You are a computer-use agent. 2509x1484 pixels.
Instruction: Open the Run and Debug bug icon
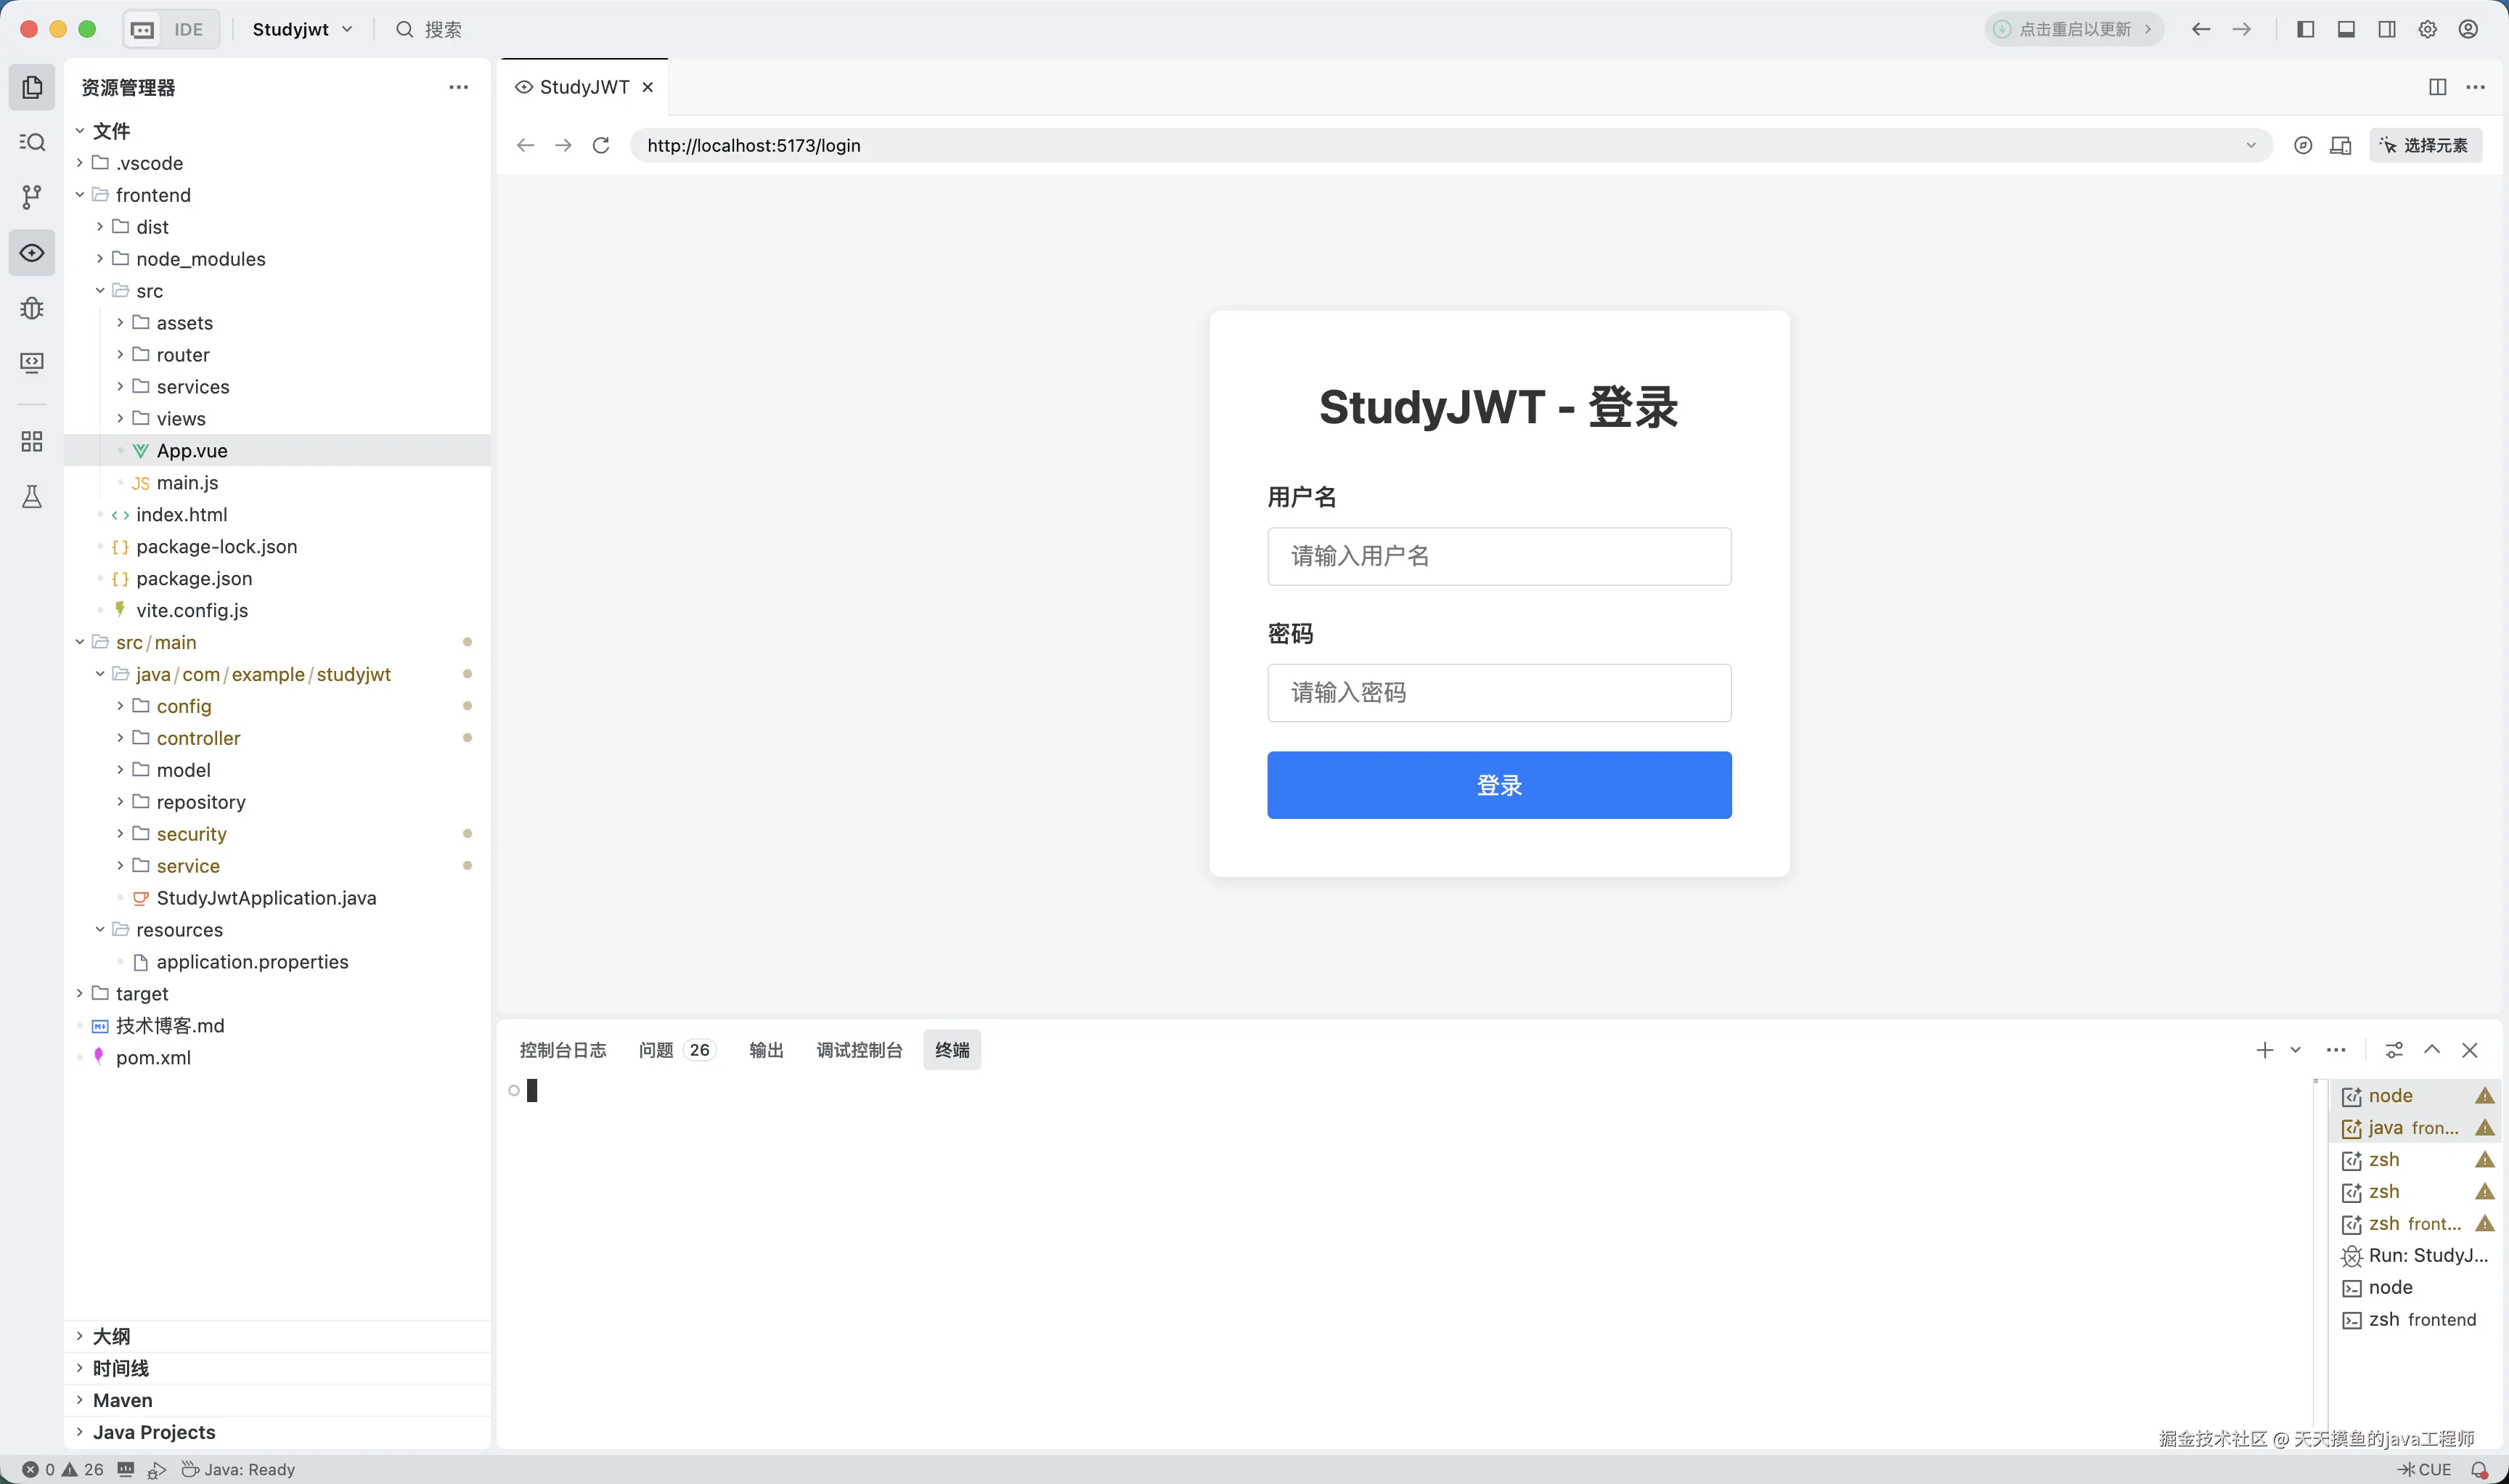pyautogui.click(x=32, y=307)
